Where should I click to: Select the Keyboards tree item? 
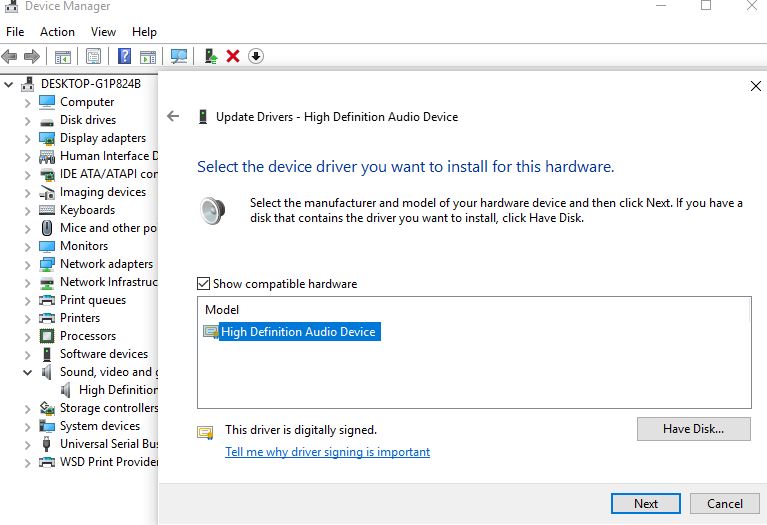[87, 210]
